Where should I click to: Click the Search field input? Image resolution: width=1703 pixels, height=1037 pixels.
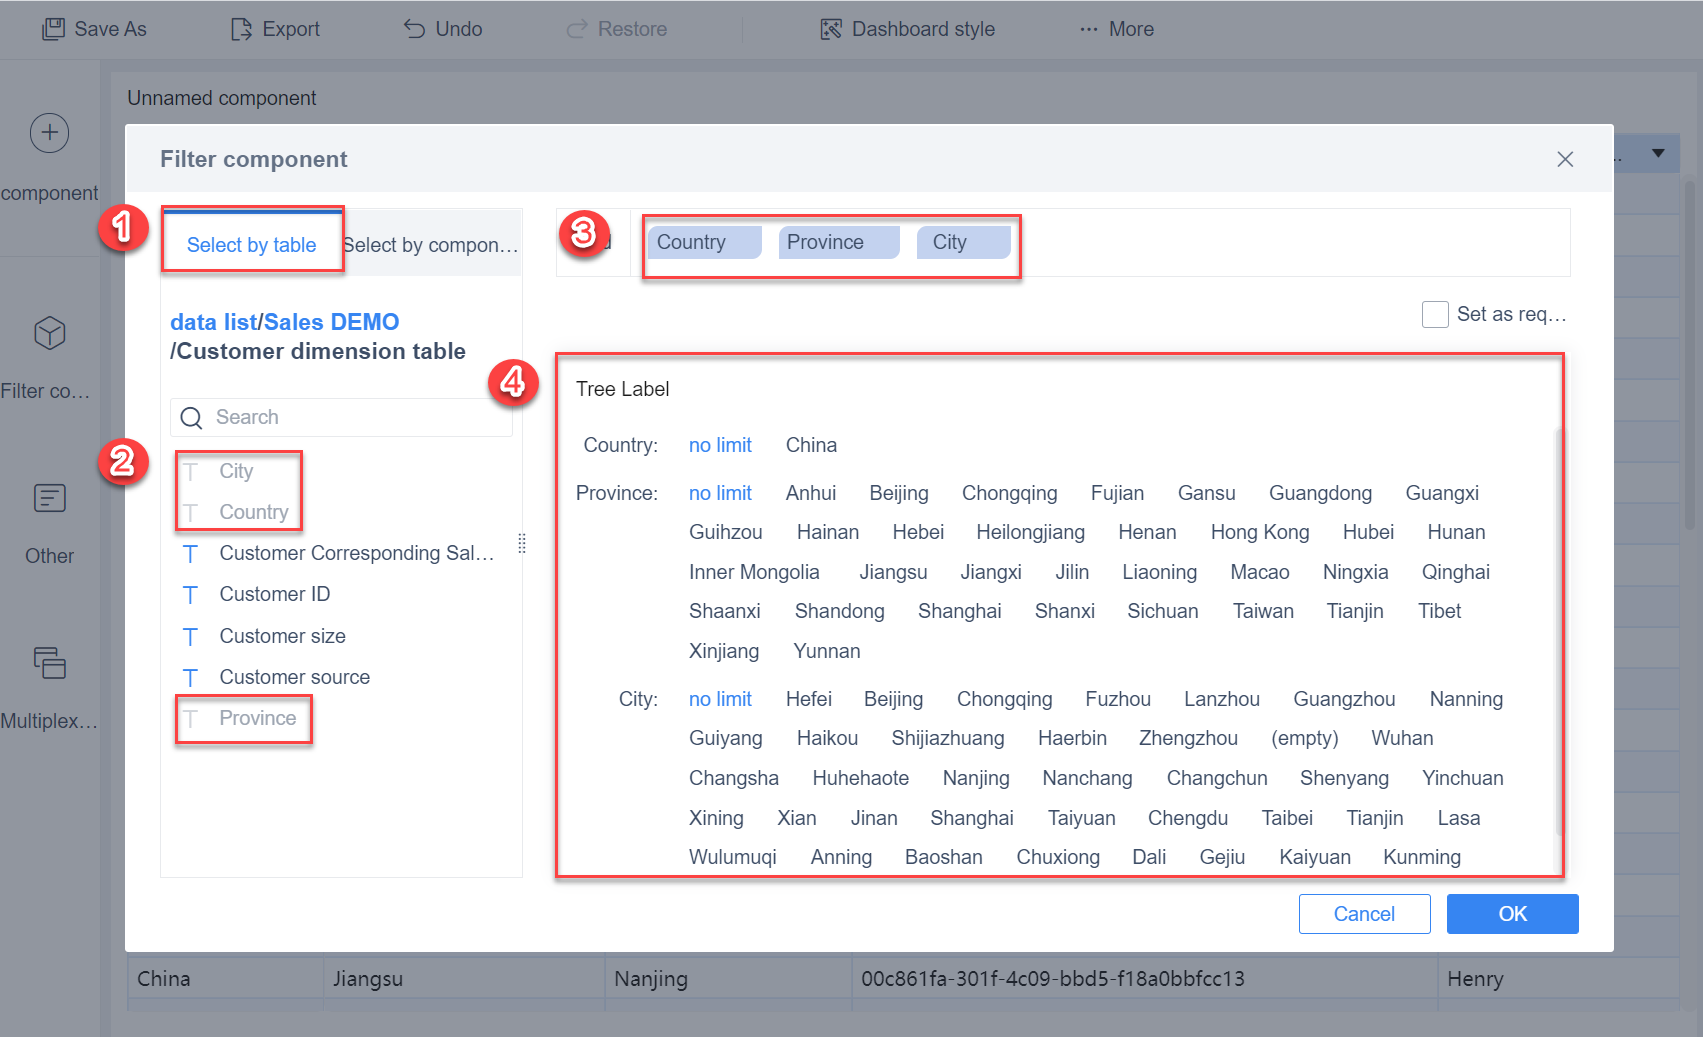(341, 417)
